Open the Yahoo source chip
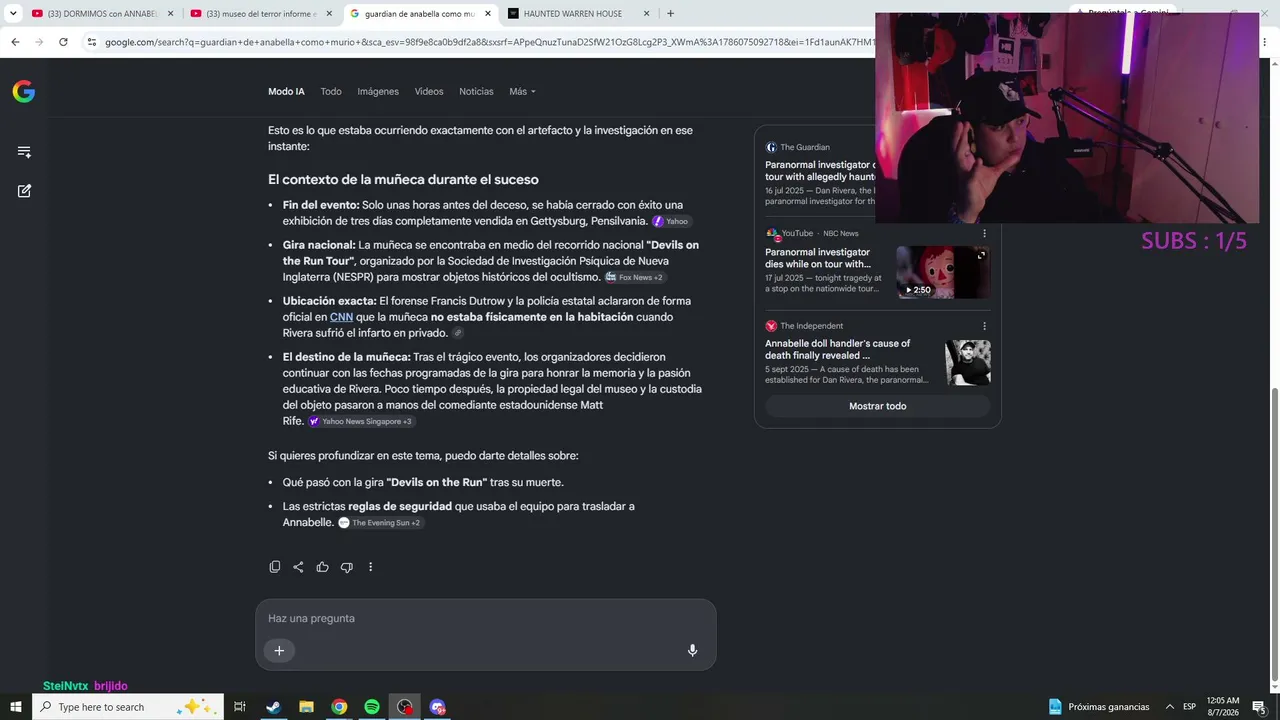This screenshot has width=1280, height=720. pyautogui.click(x=671, y=222)
